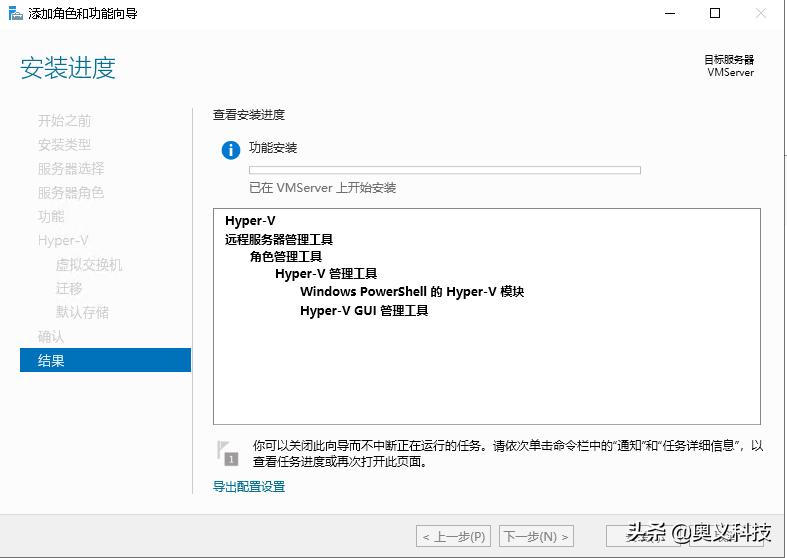Viewport: 787px width, 558px height.
Task: Click the 功能安装 label
Action: point(273,148)
